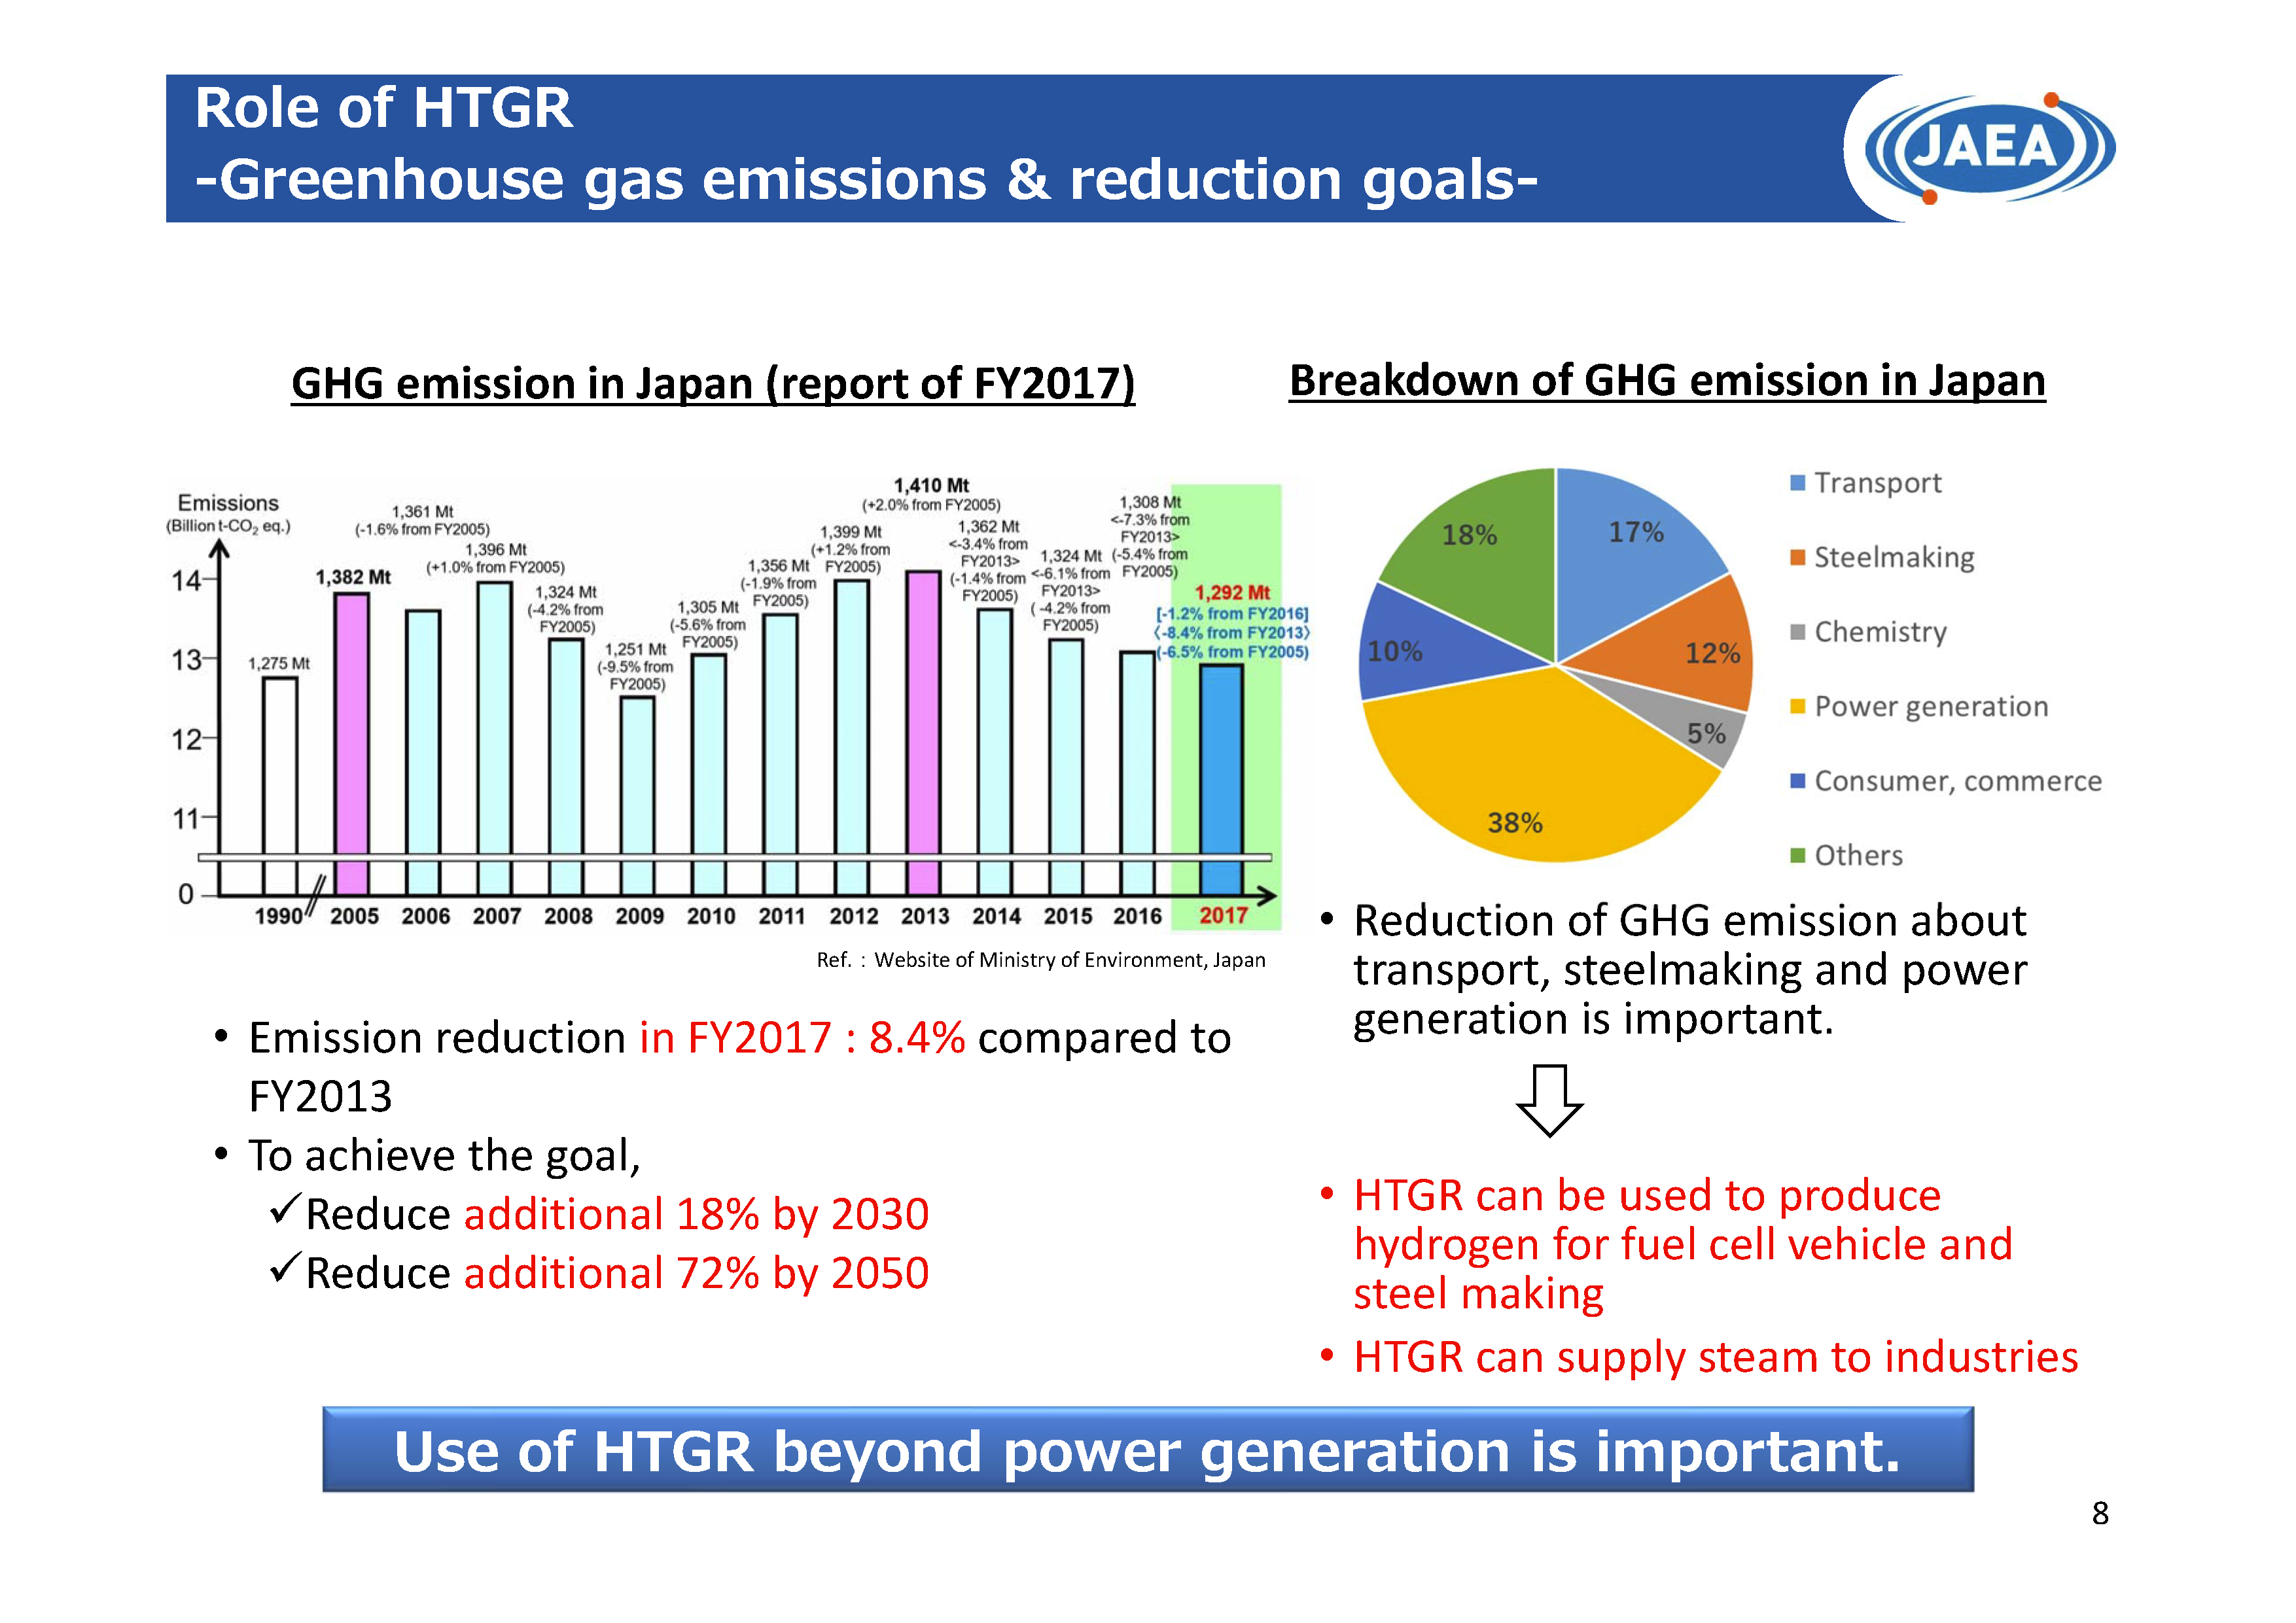Click the Steelmaking legend orange square
Viewport: 2296px width, 1623px height.
1797,557
